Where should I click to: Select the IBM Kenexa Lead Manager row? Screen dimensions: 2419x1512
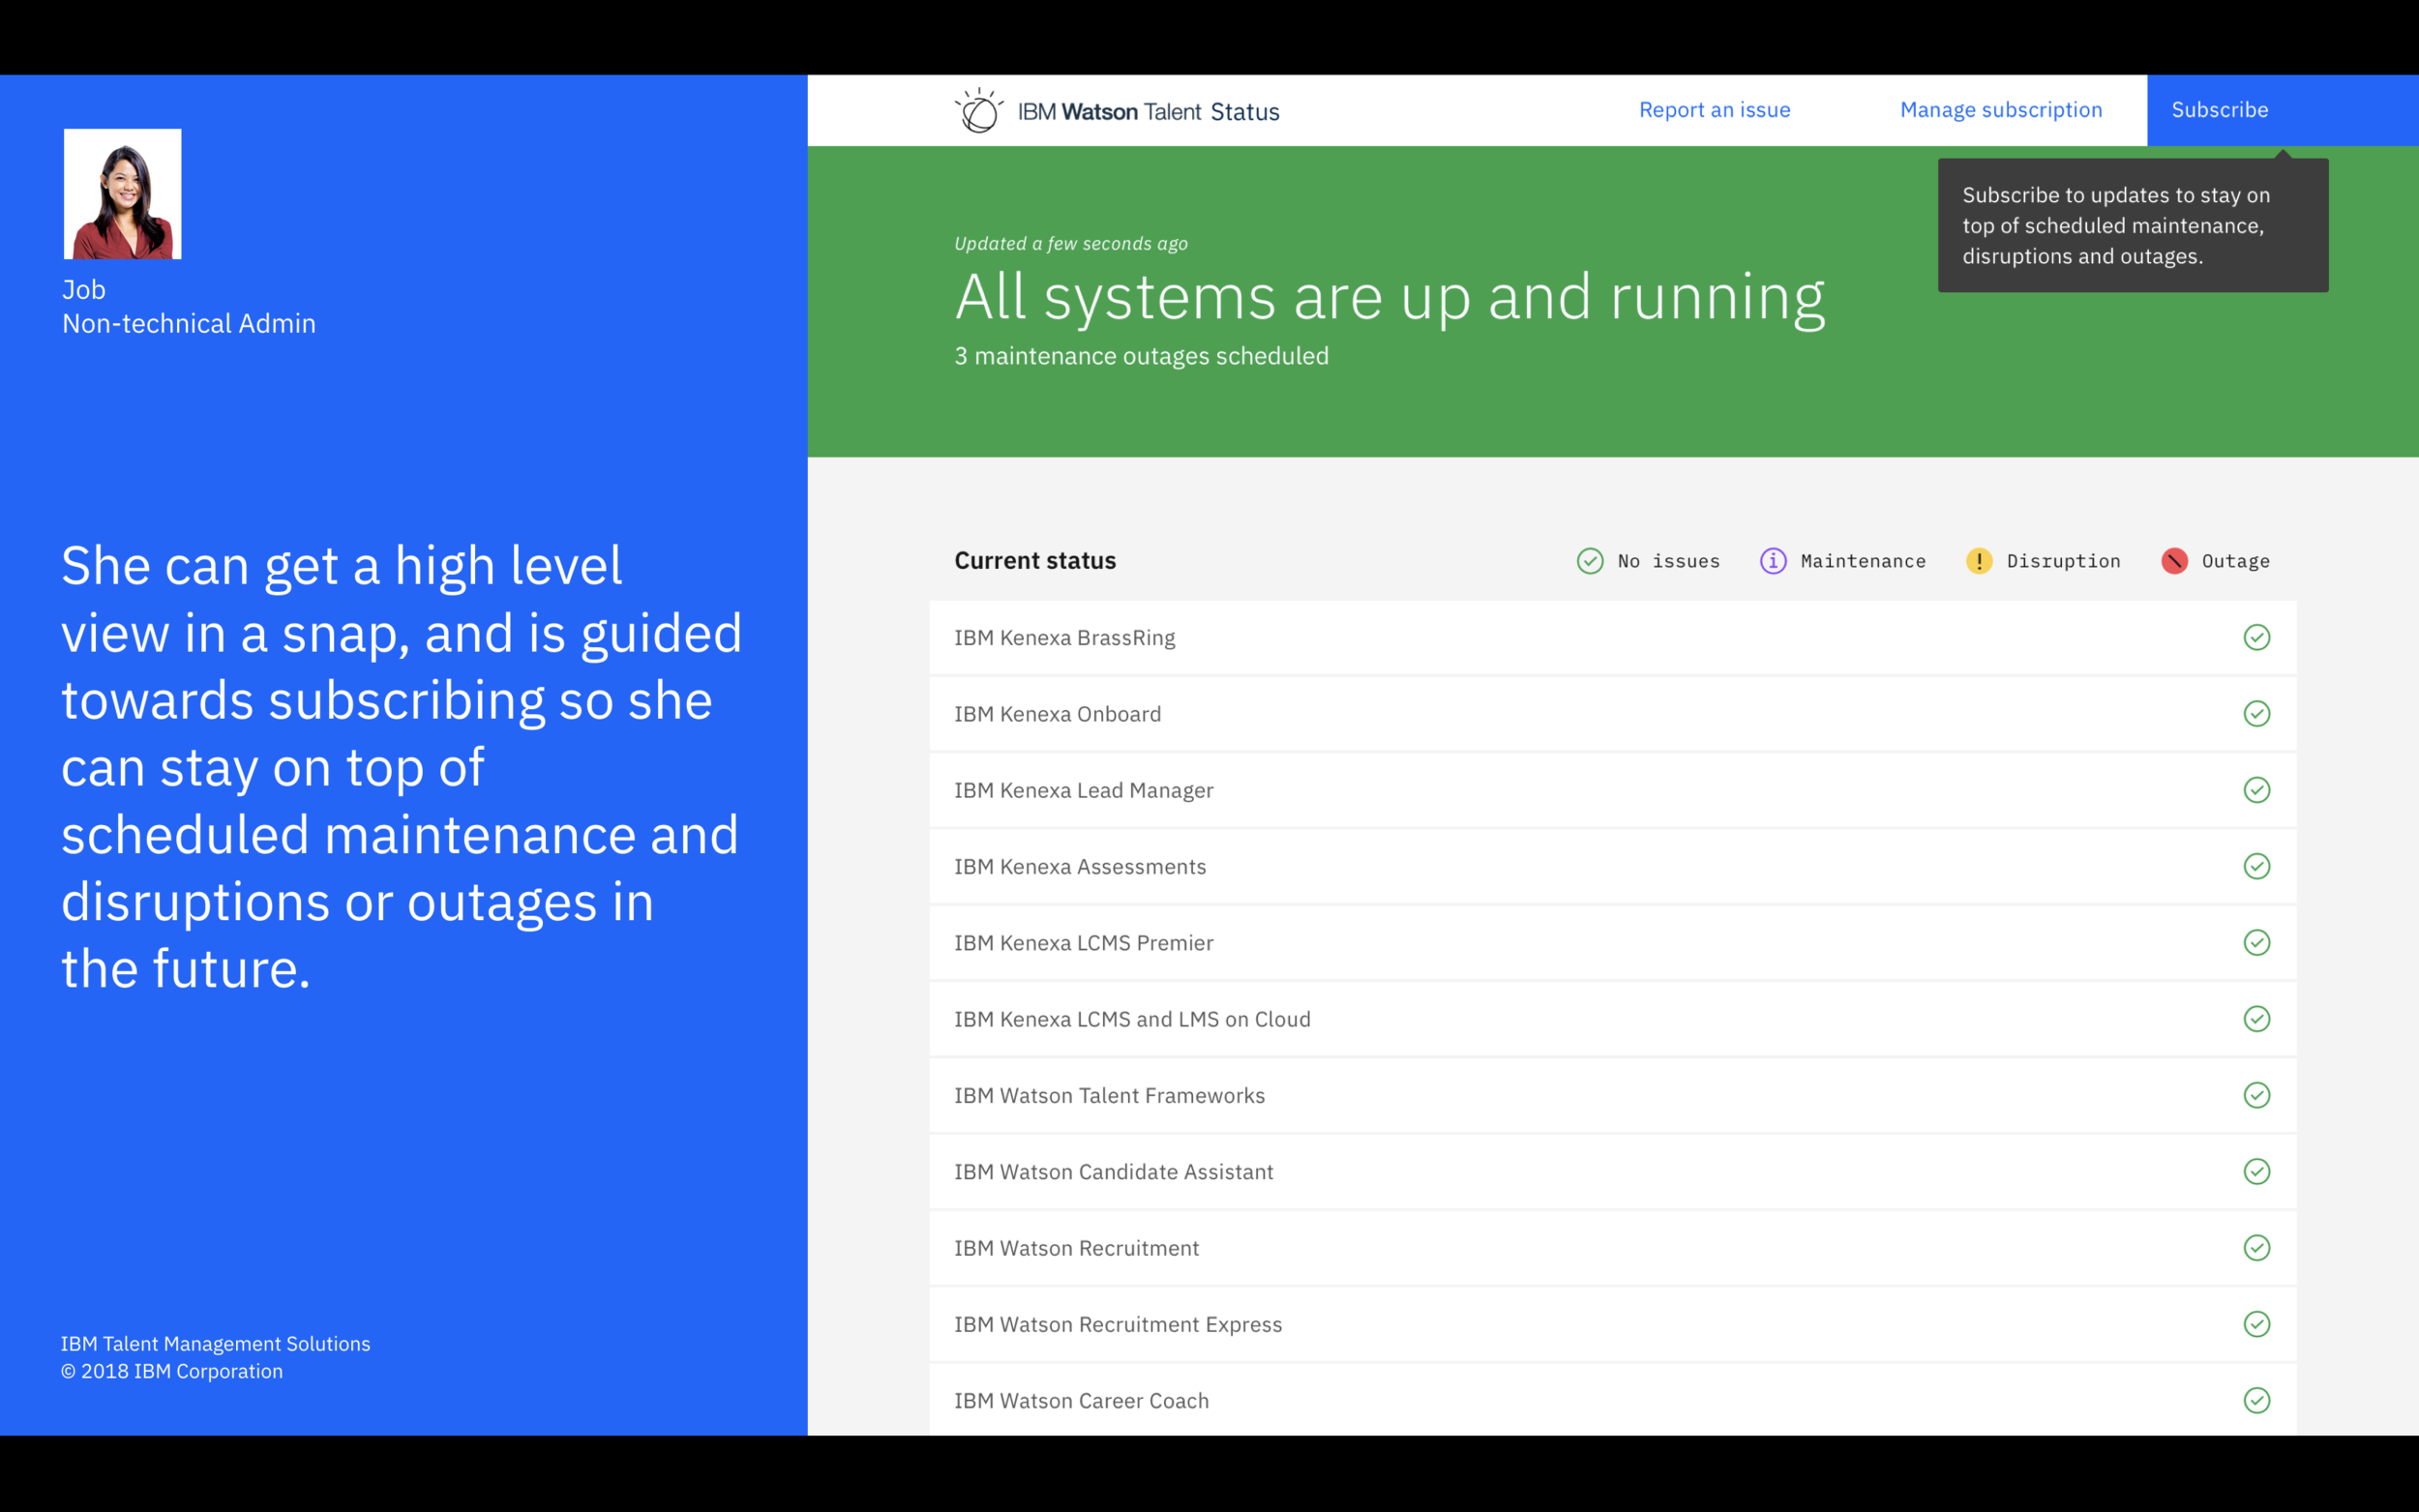tap(1612, 790)
